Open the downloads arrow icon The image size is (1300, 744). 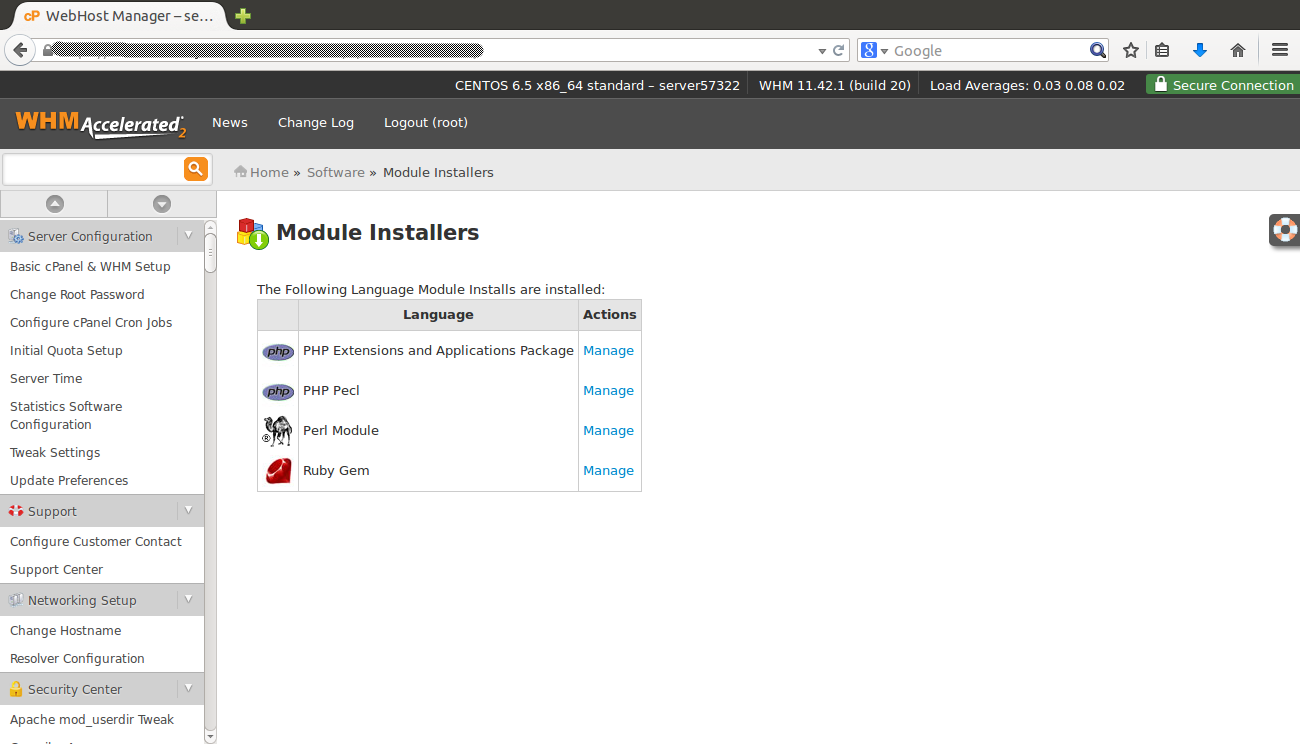(x=1200, y=50)
